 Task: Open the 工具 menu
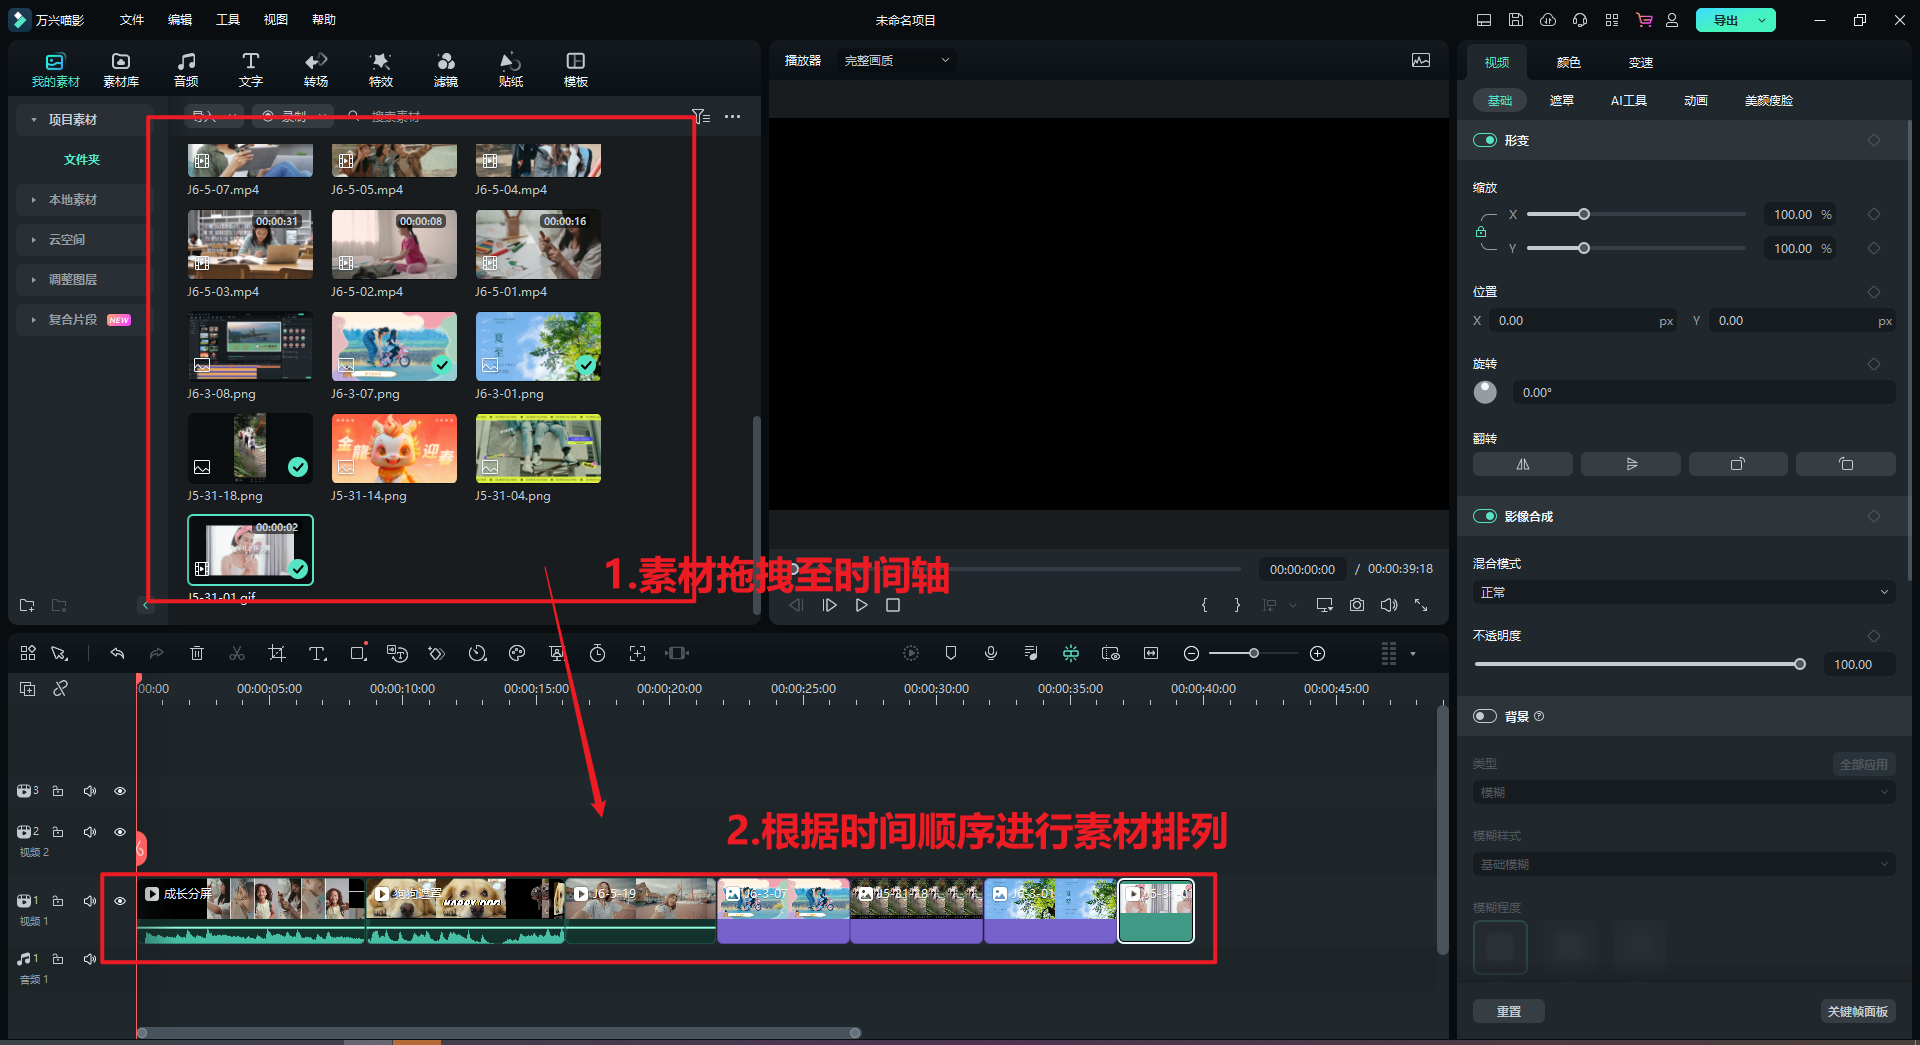[x=228, y=20]
